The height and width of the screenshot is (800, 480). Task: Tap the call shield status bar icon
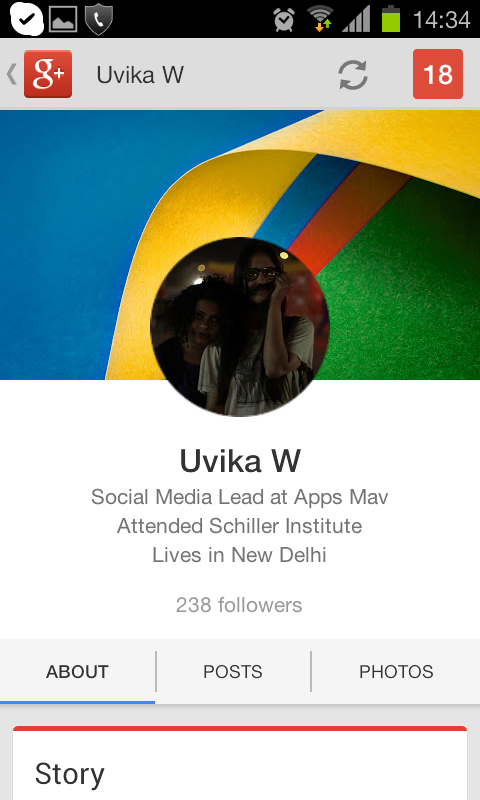point(98,19)
